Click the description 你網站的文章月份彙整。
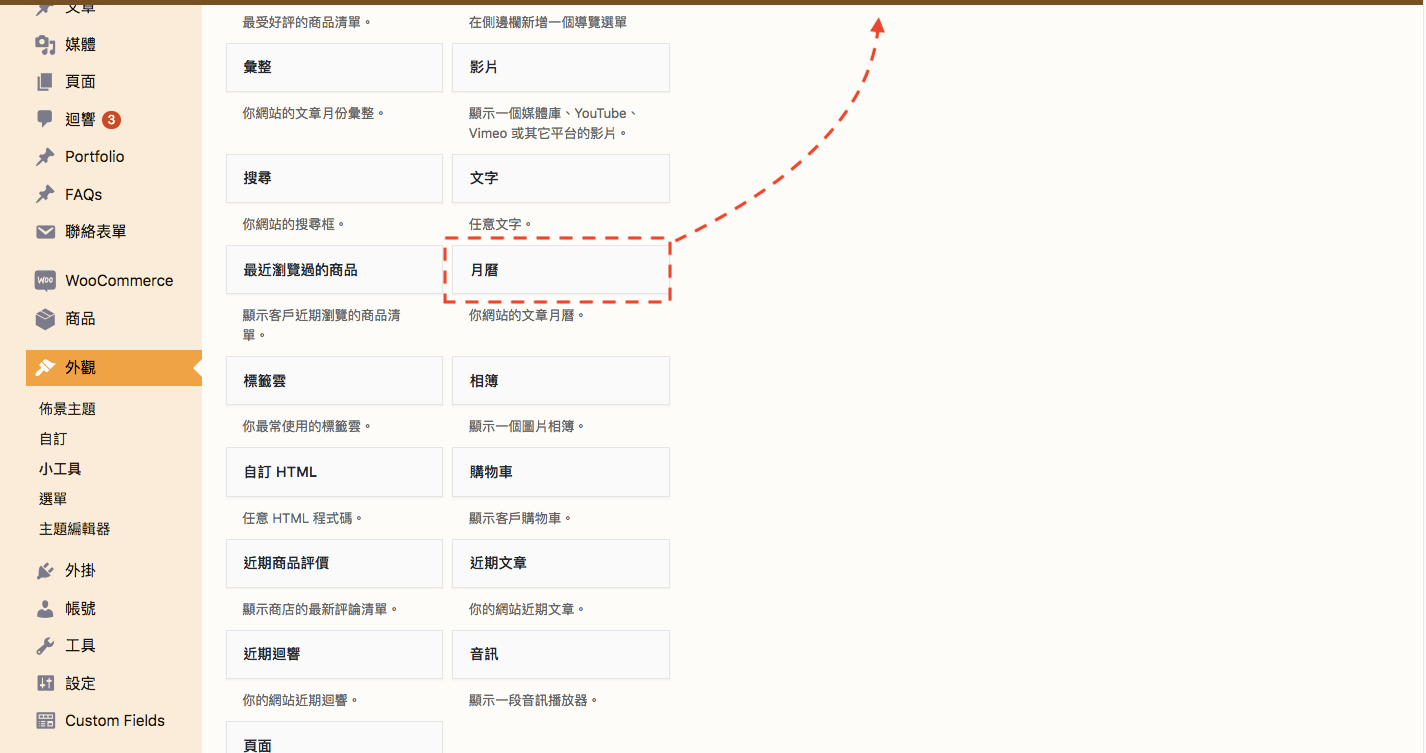 (314, 114)
